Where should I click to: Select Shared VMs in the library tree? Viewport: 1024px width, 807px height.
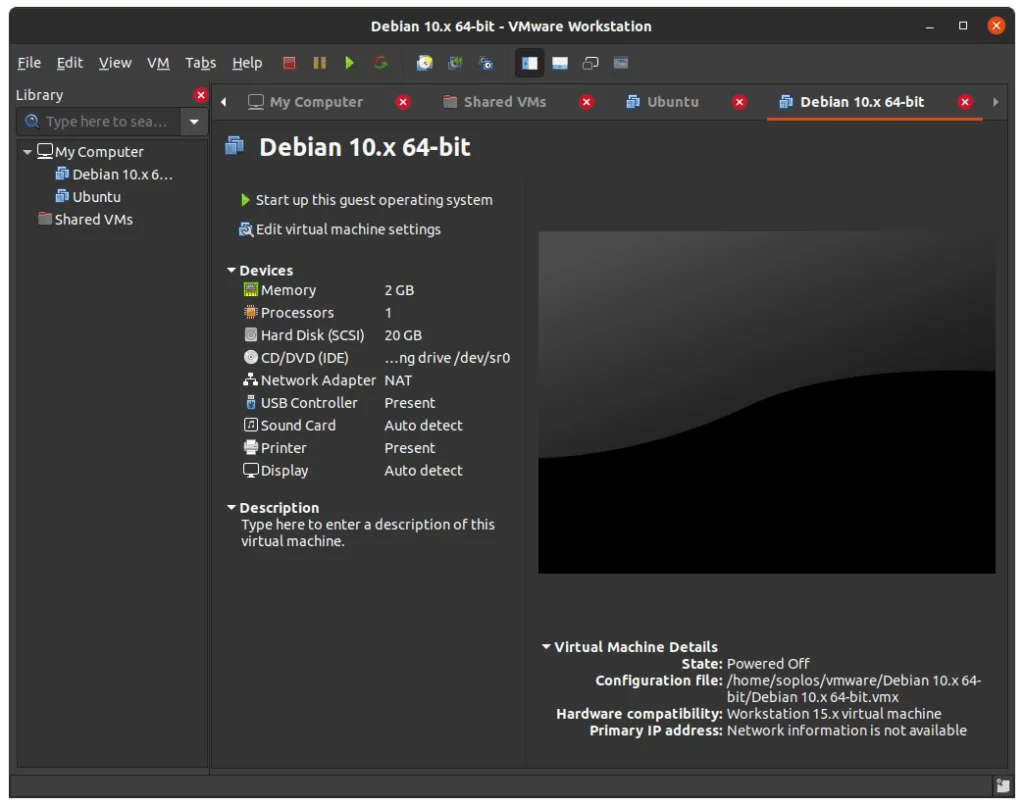tap(86, 219)
